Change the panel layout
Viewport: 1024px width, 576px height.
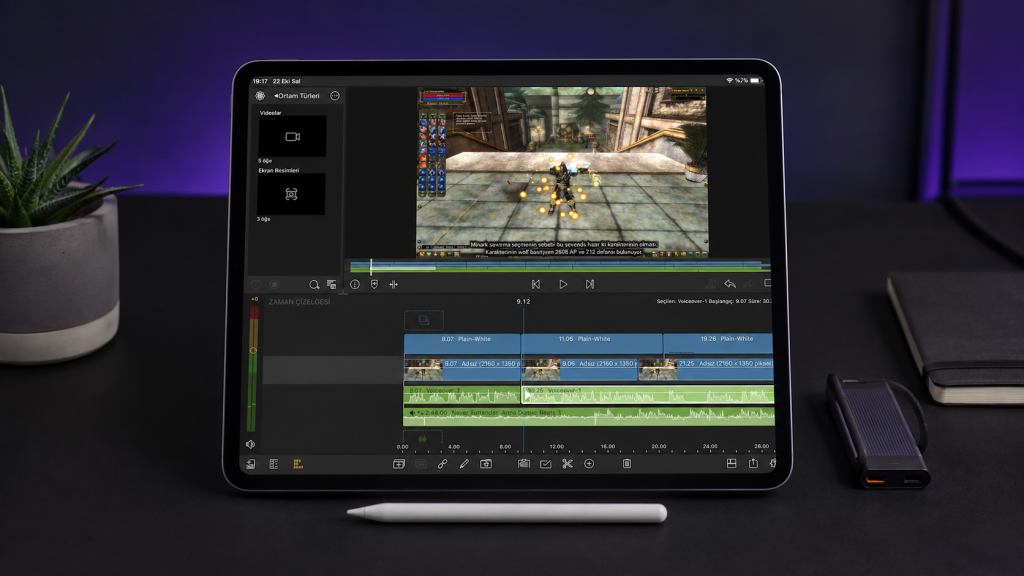731,464
